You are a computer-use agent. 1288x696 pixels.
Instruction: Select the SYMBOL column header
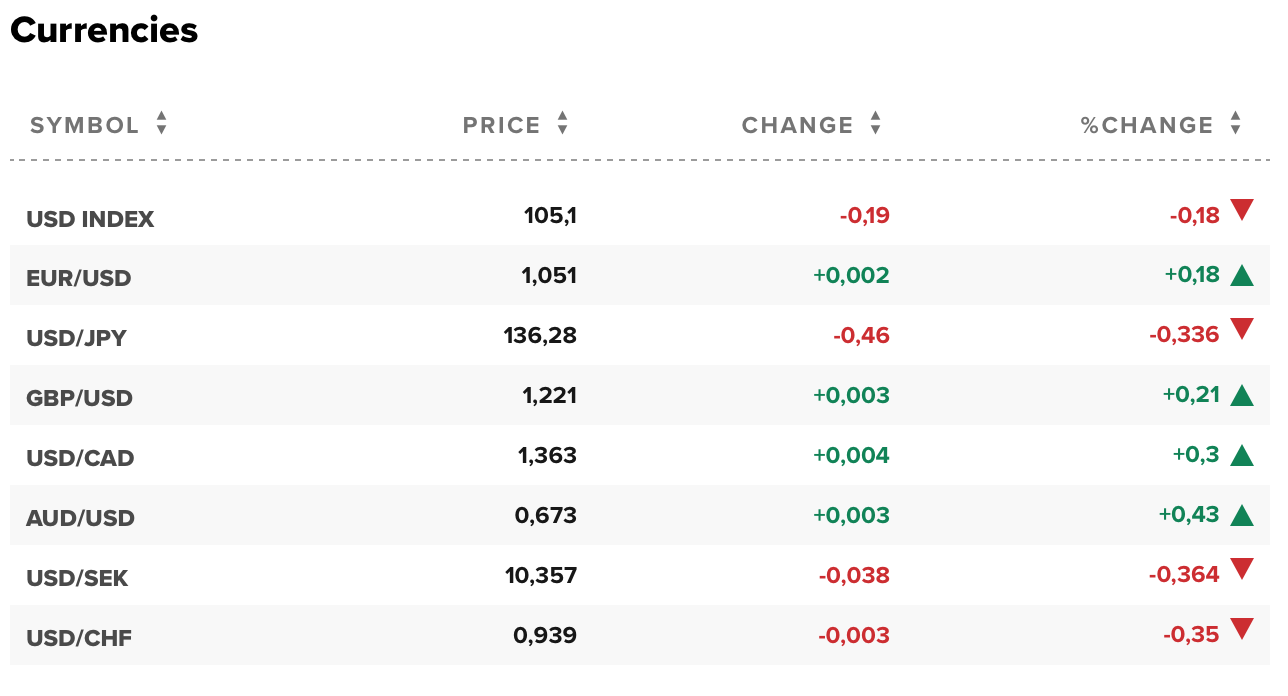click(84, 124)
